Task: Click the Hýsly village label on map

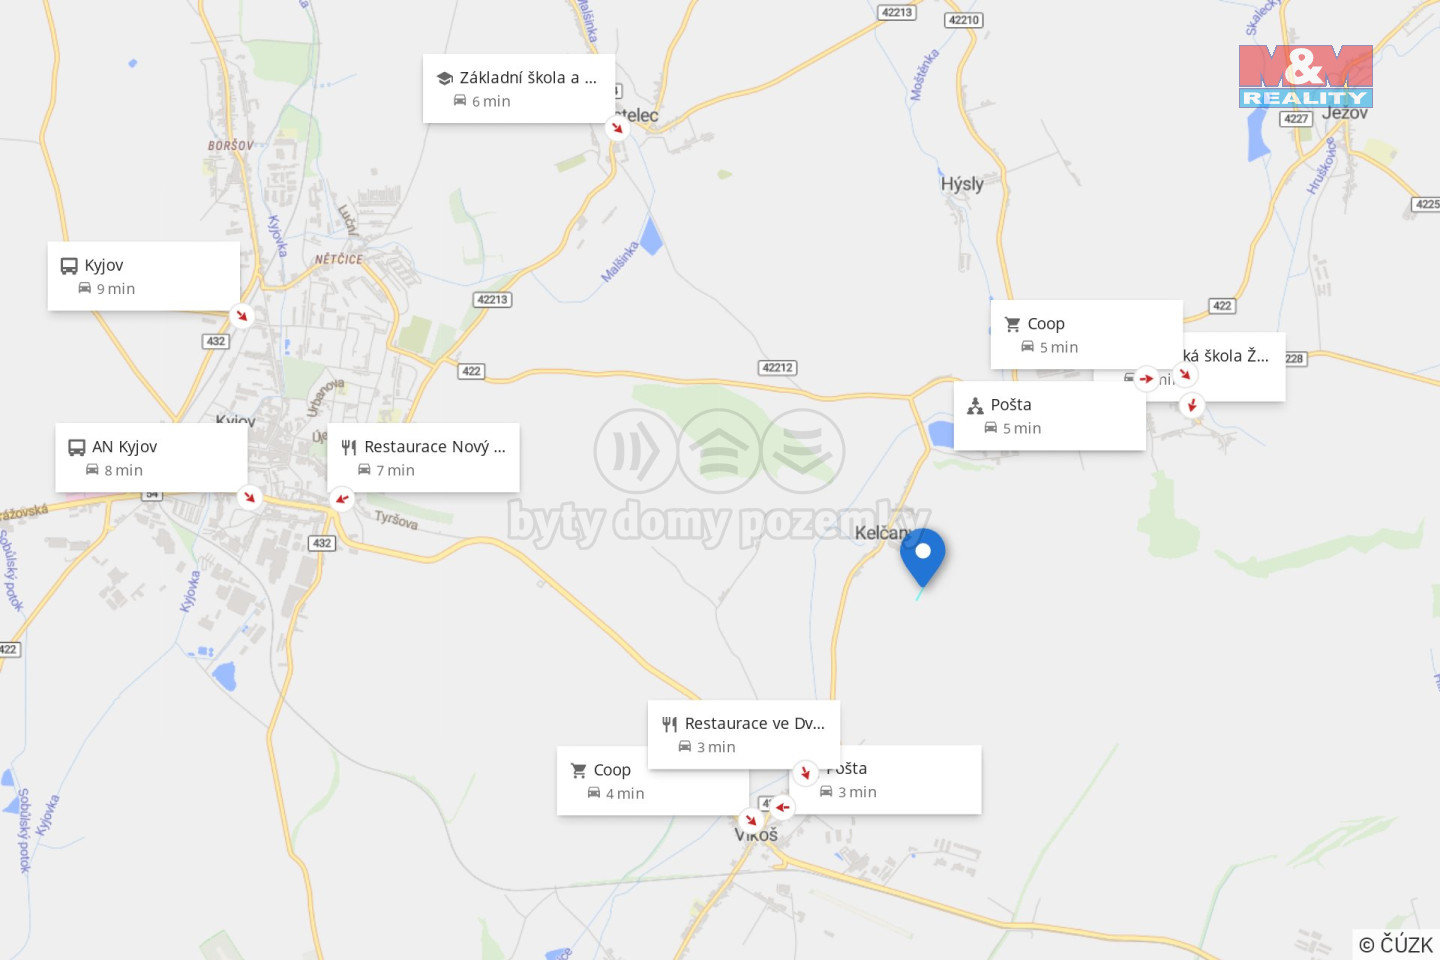Action: point(962,184)
